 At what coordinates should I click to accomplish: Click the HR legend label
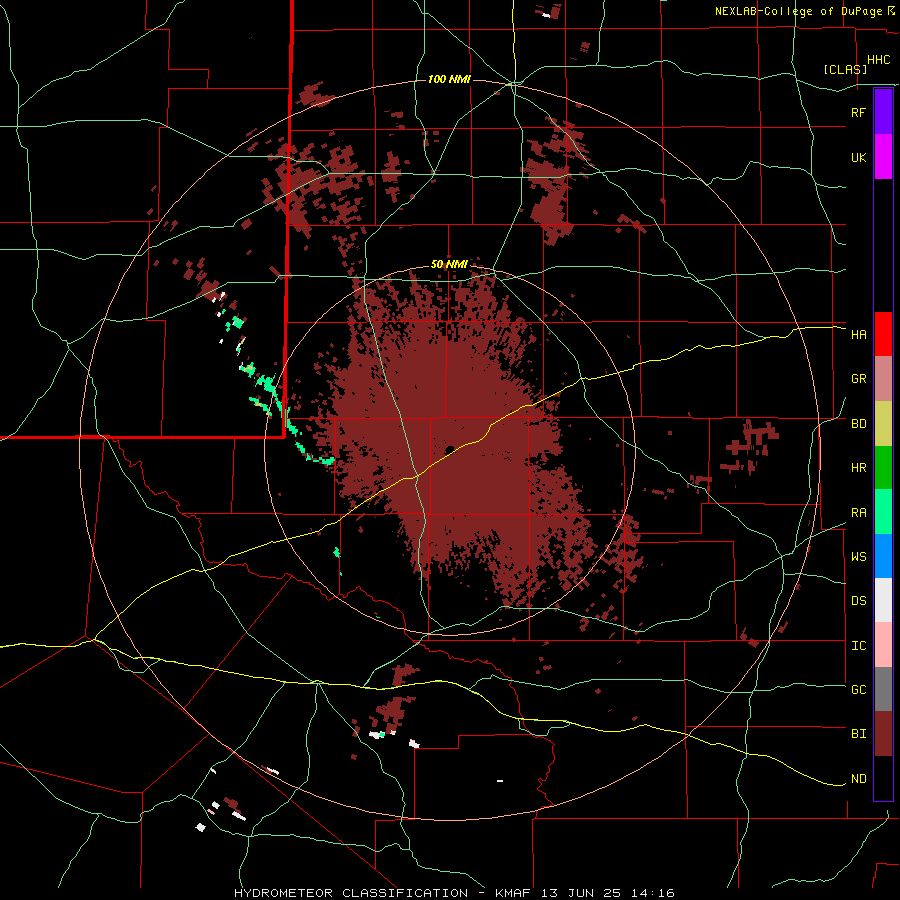coord(858,468)
